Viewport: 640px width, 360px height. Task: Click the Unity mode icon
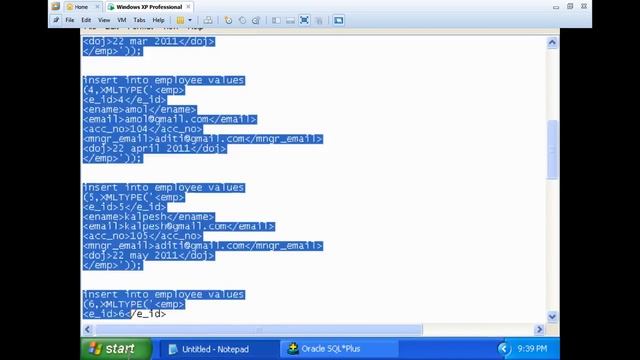pos(319,20)
